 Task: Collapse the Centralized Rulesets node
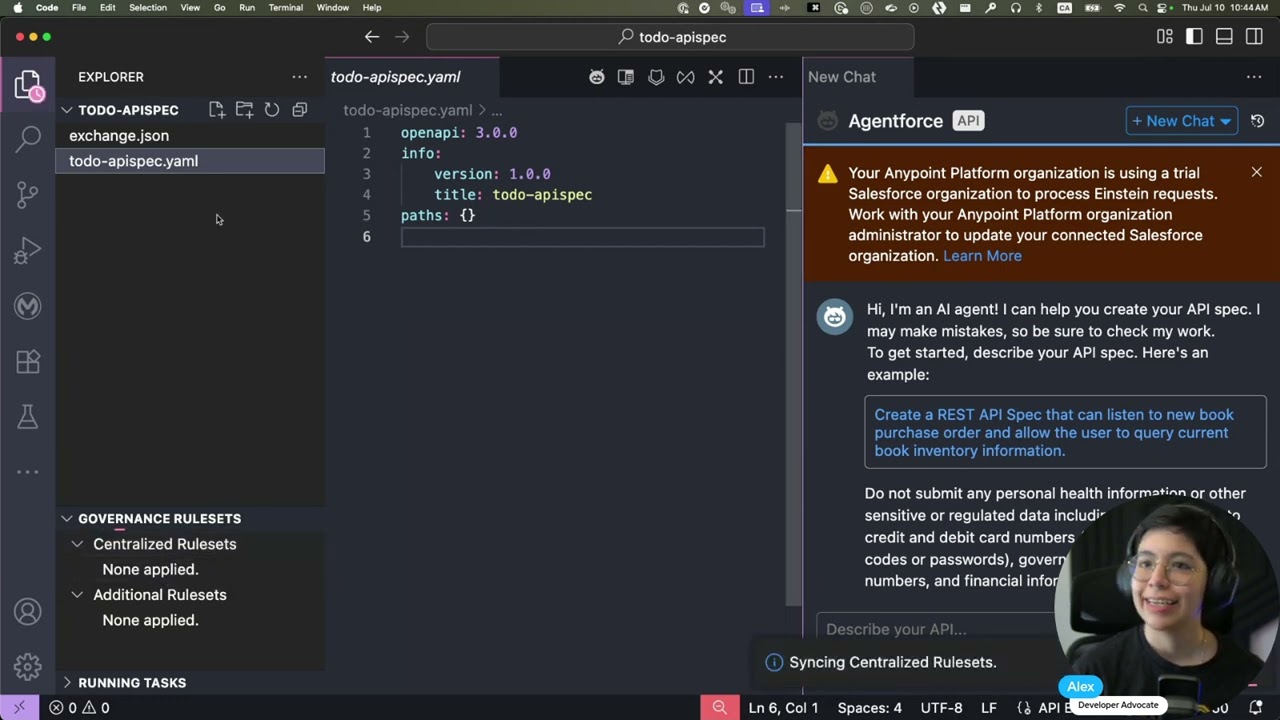click(x=77, y=544)
